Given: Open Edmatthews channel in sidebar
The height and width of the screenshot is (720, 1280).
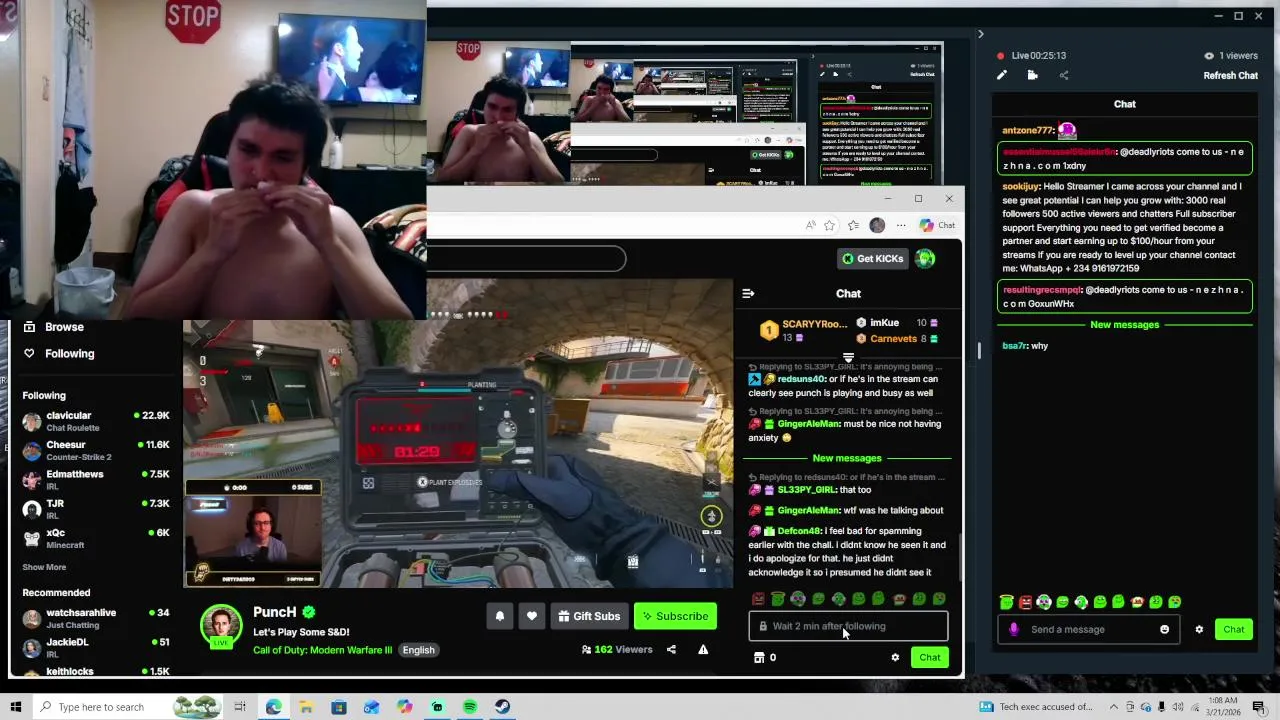Looking at the screenshot, I should click(96, 480).
